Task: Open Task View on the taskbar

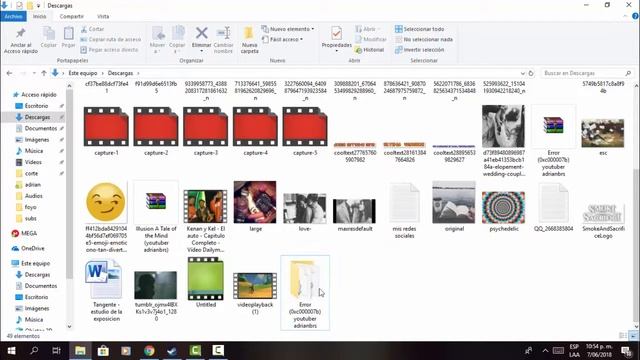Action: (x=56, y=351)
